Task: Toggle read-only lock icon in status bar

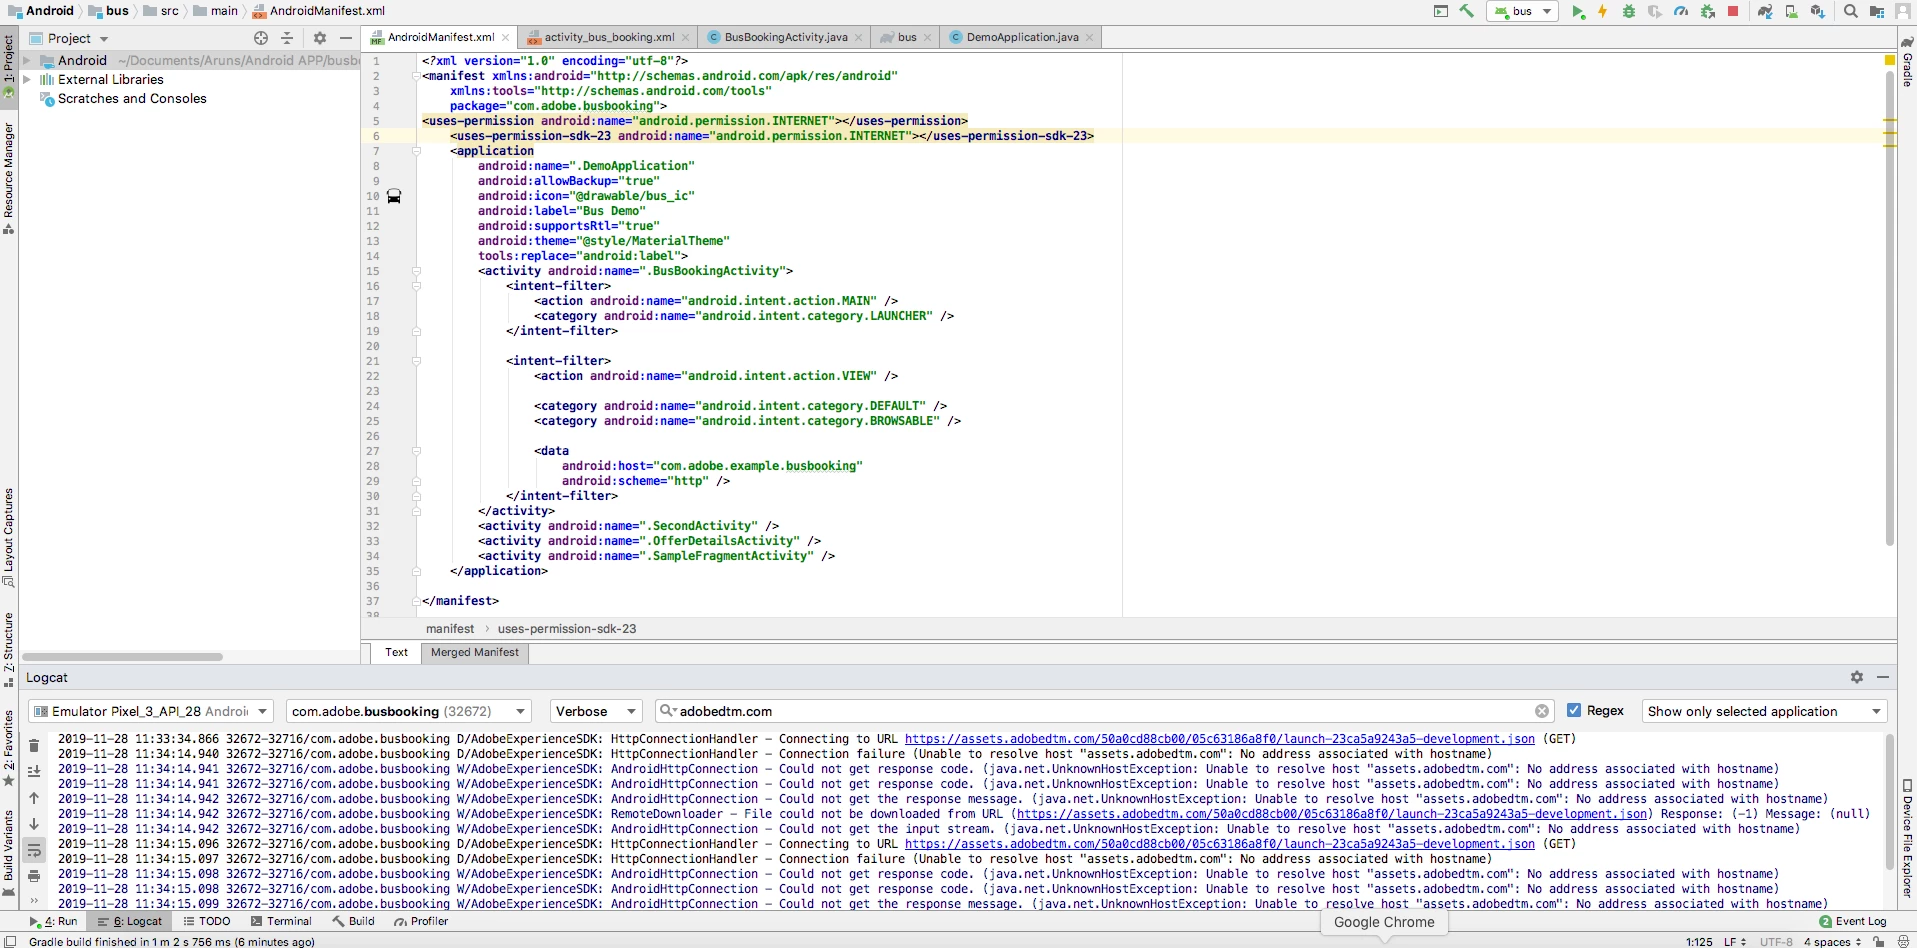Action: [x=1879, y=941]
